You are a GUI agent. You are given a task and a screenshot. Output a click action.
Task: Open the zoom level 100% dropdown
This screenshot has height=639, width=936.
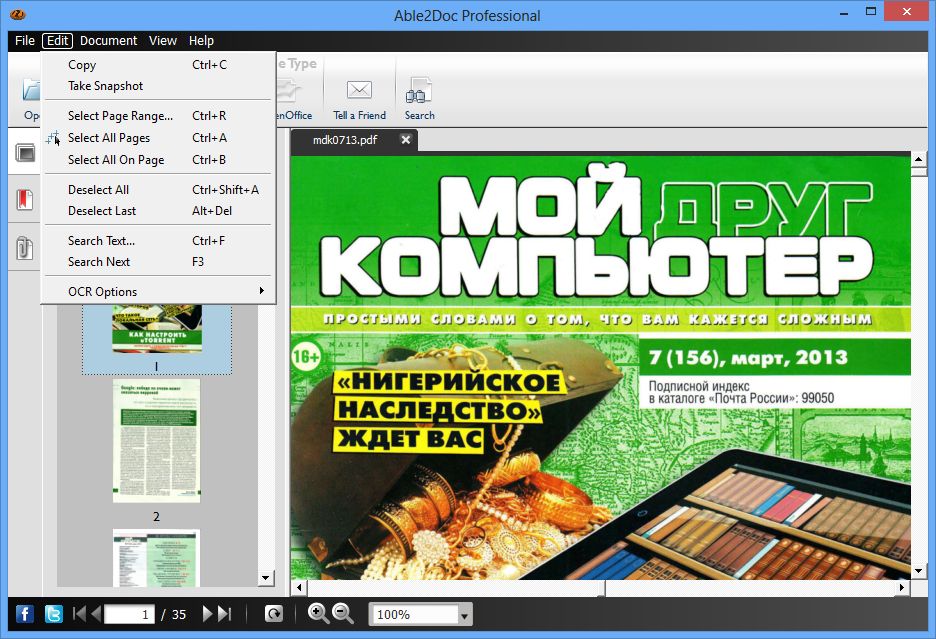tap(464, 615)
